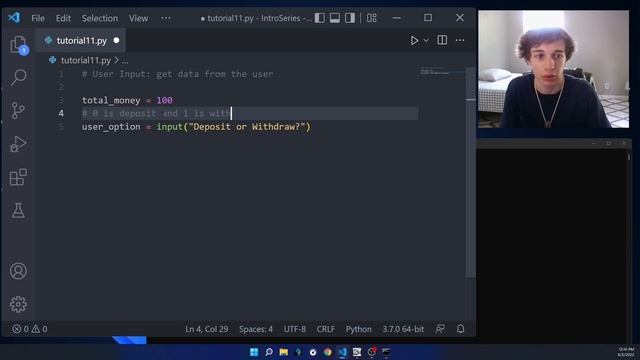Image resolution: width=640 pixels, height=360 pixels.
Task: Open the Extensions view
Action: click(18, 177)
